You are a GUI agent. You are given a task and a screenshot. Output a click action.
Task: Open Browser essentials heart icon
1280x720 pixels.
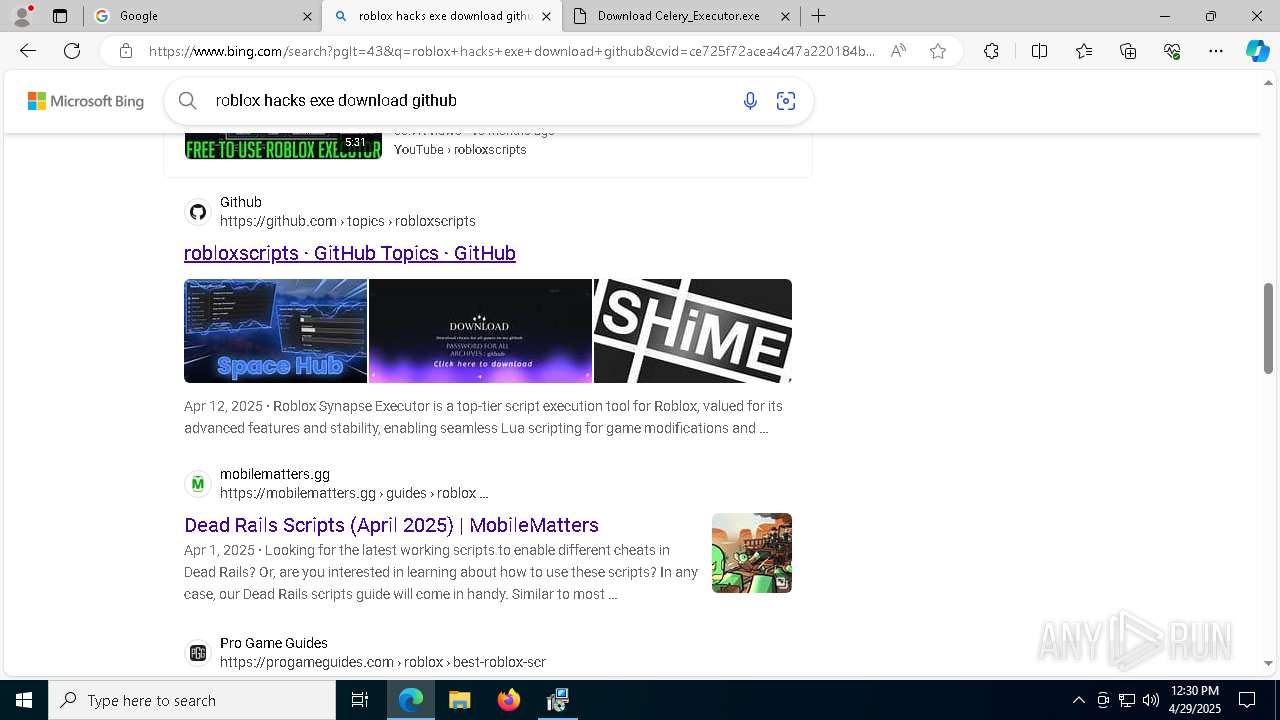[1172, 51]
